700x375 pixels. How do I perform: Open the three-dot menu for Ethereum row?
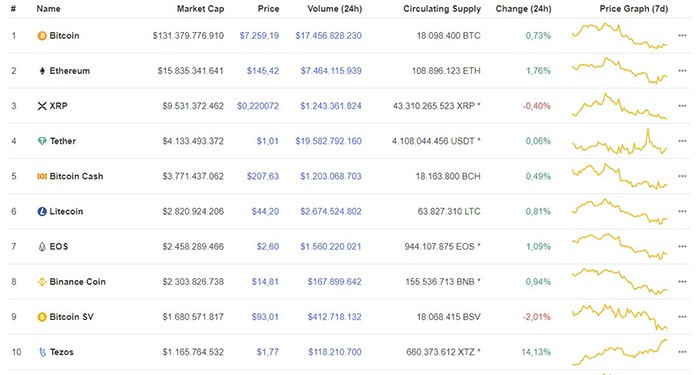click(x=682, y=71)
